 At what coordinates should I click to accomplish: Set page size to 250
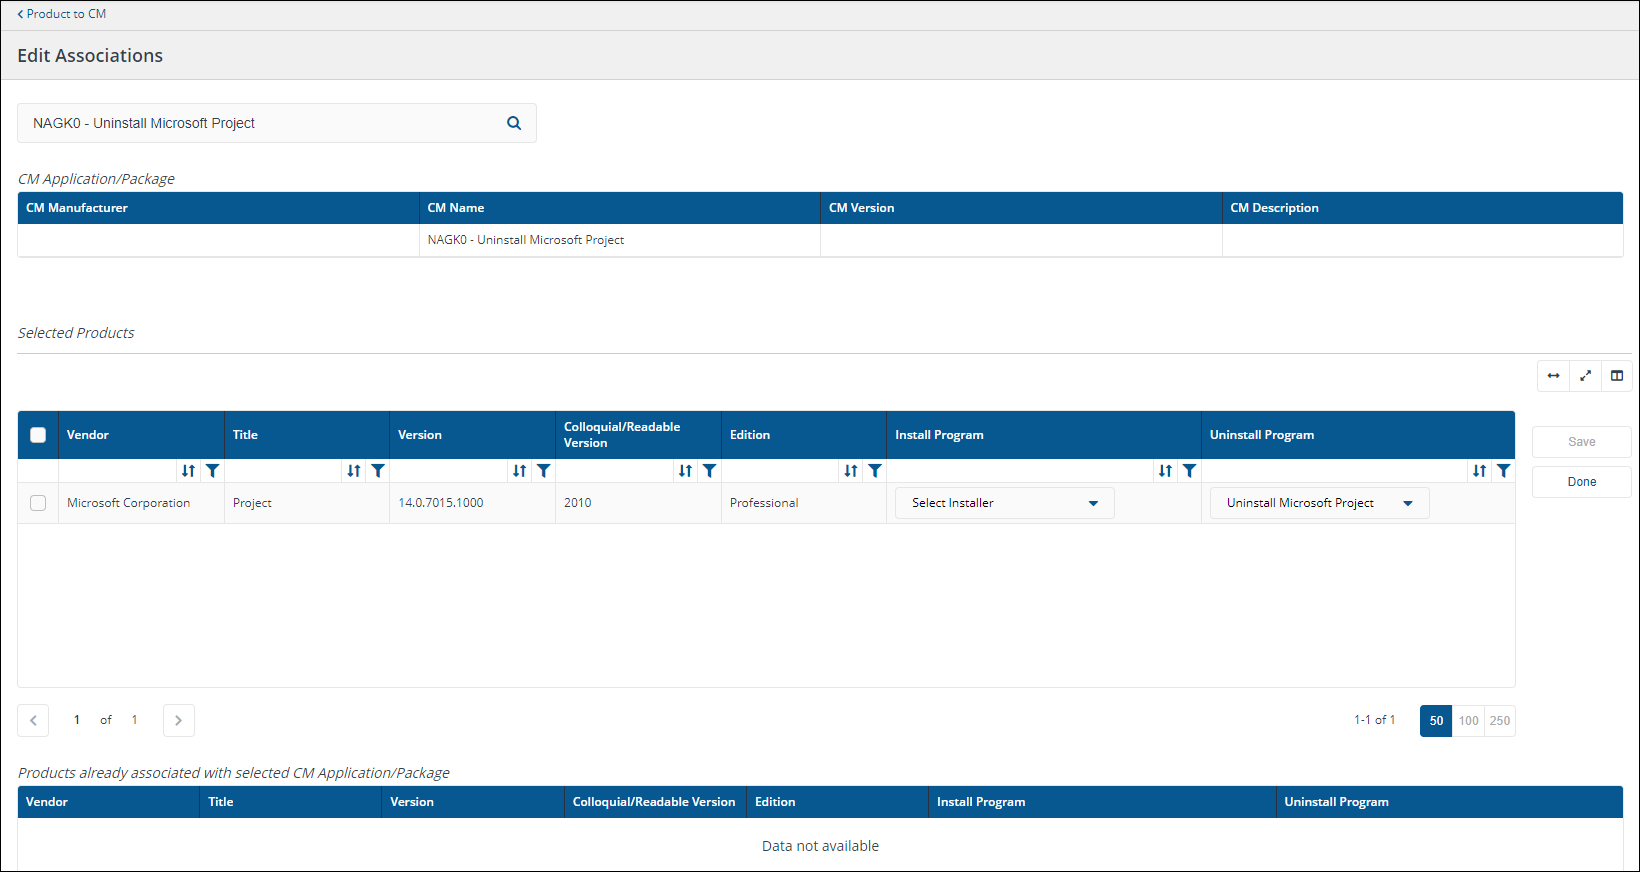tap(1500, 721)
